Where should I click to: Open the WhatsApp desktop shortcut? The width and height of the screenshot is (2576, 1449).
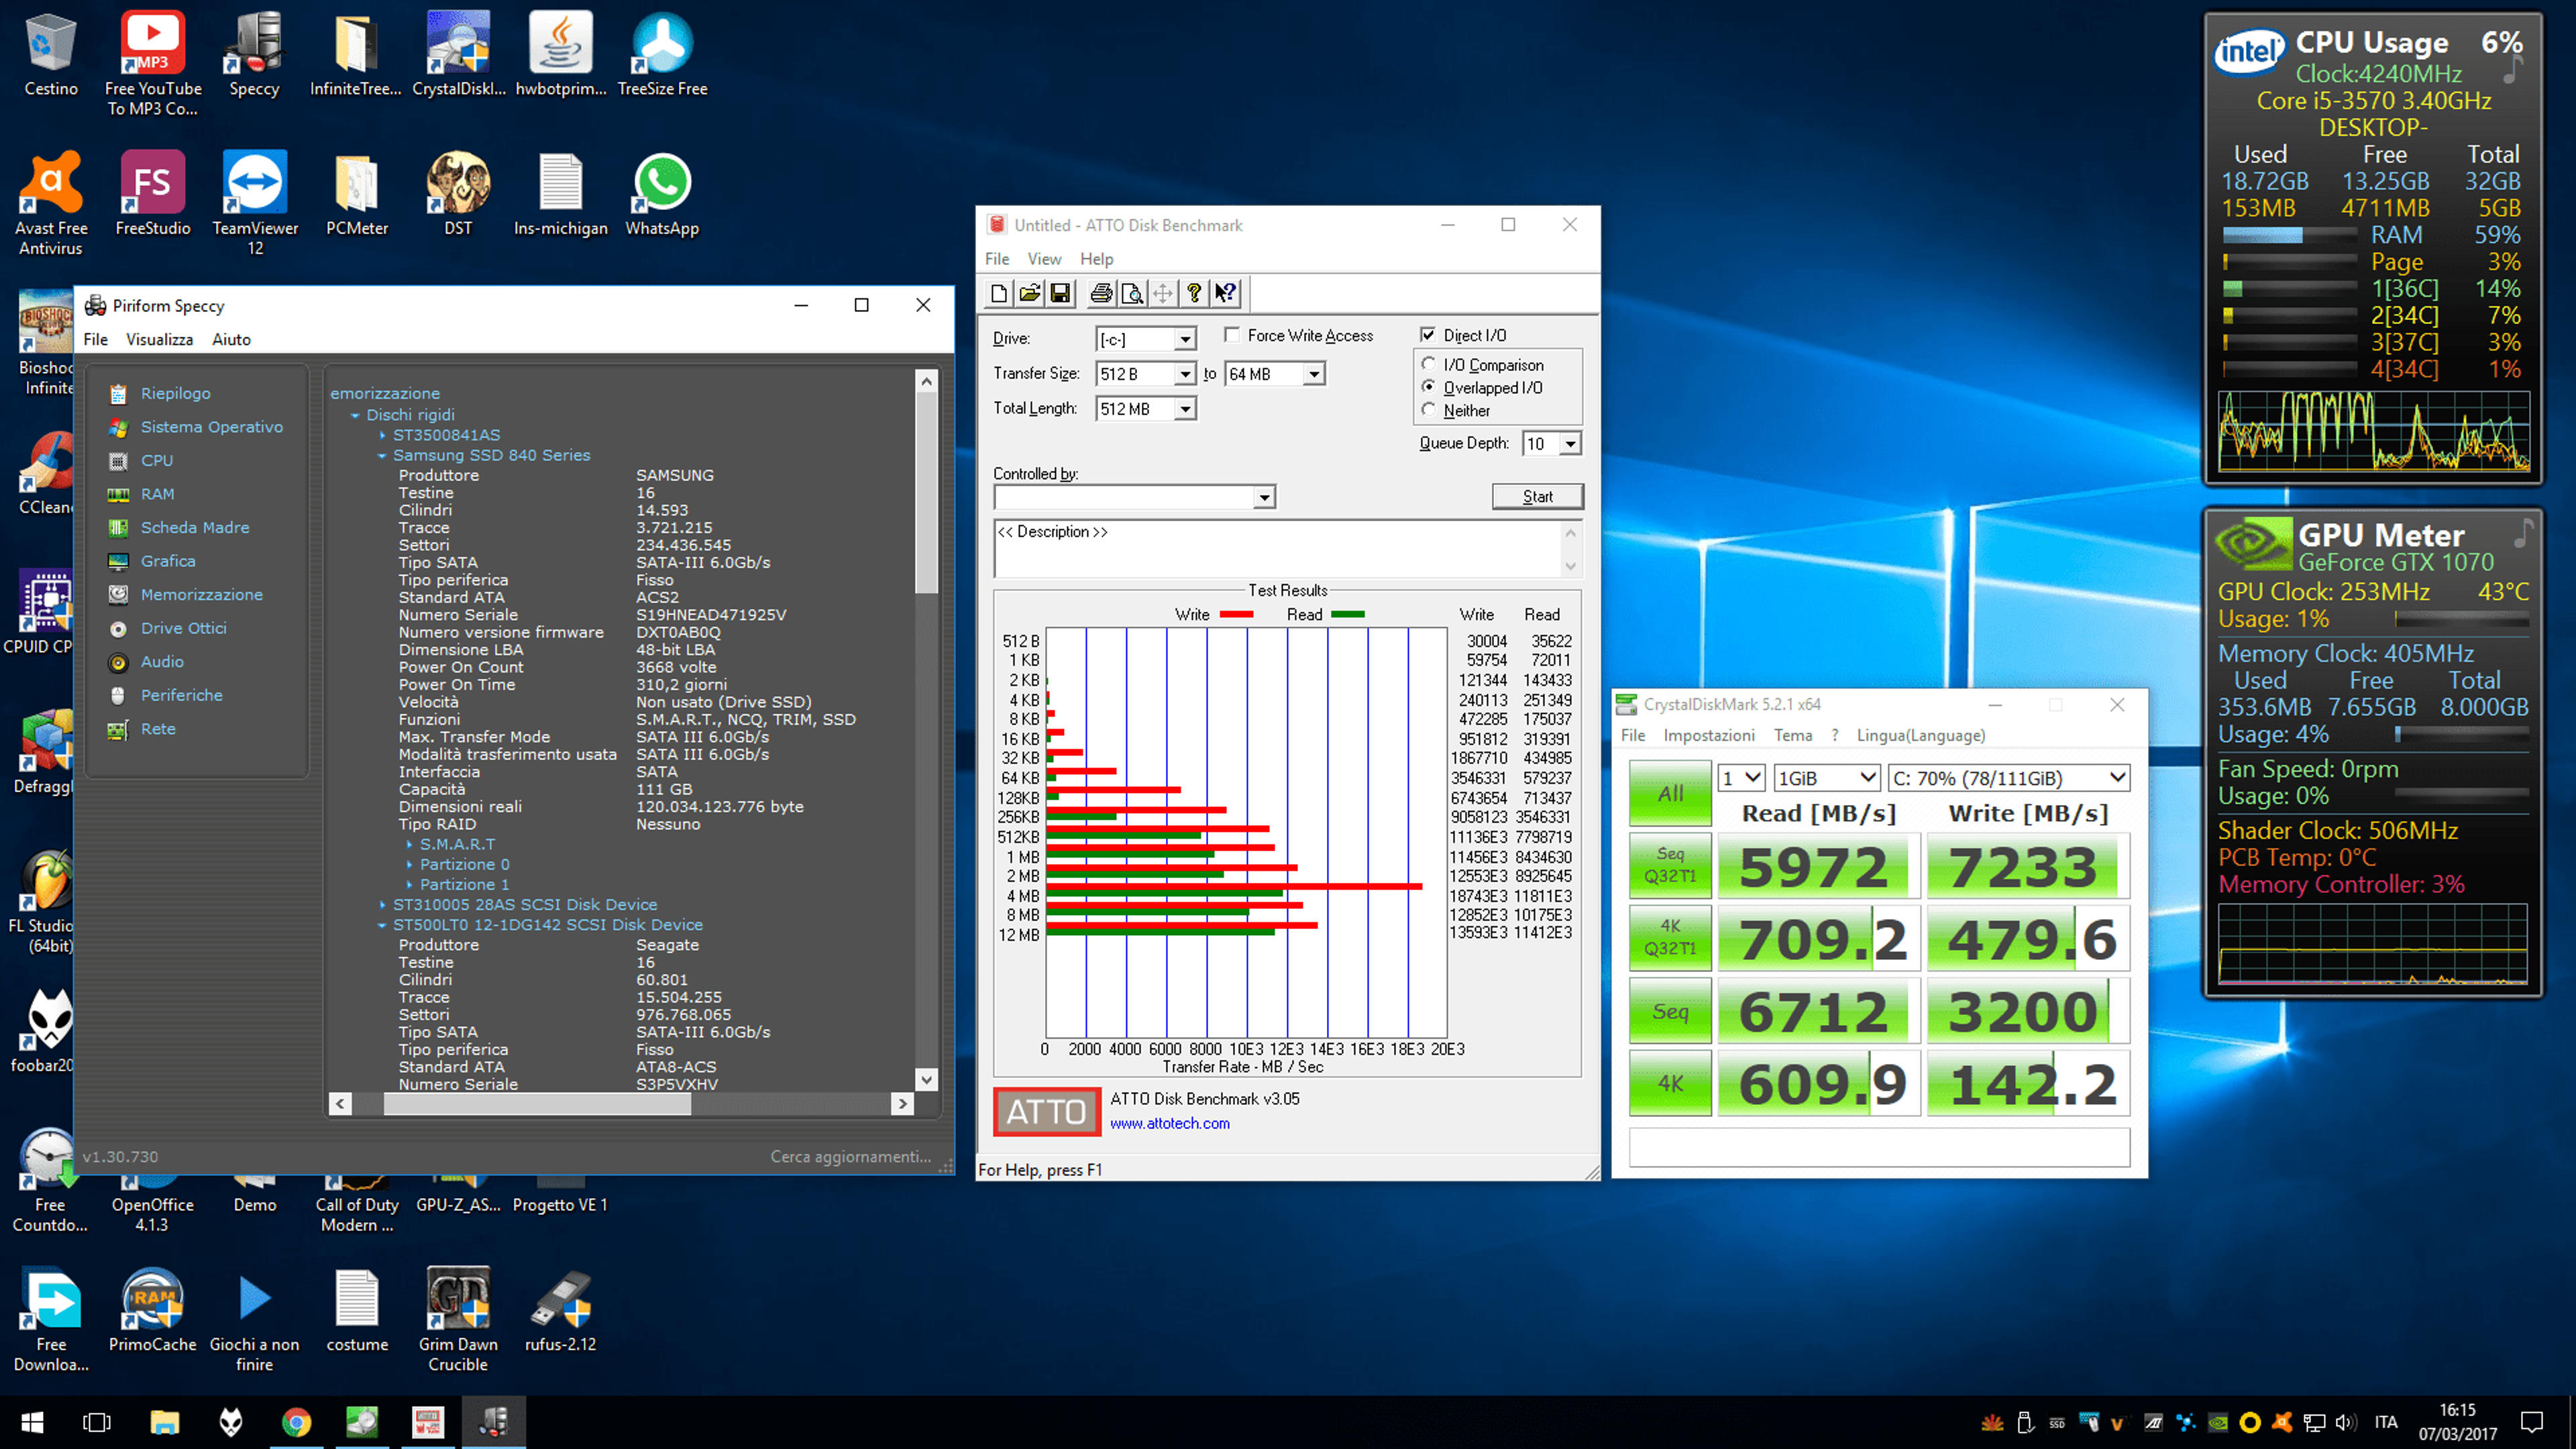662,195
